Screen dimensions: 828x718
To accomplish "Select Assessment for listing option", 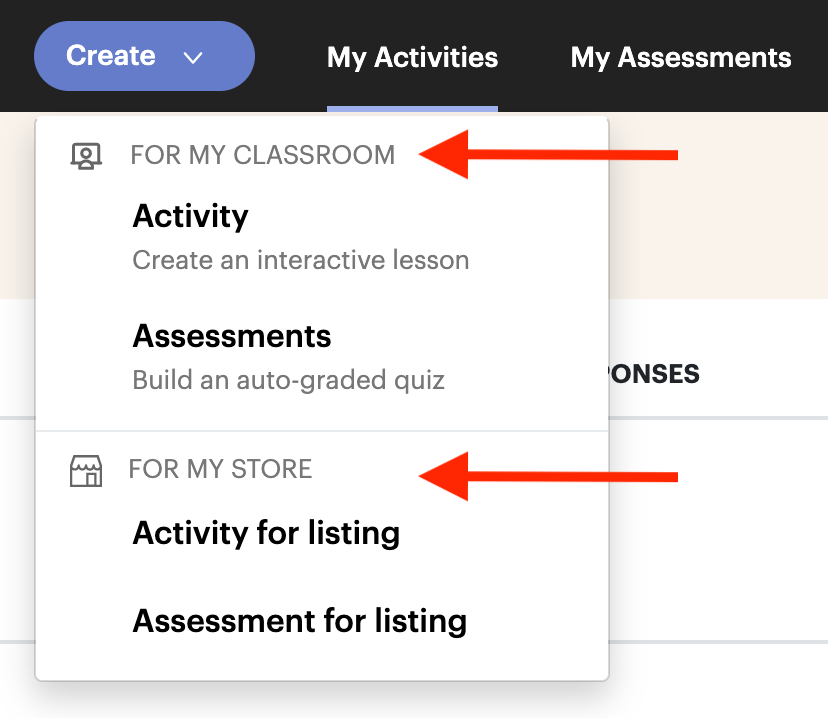I will pyautogui.click(x=299, y=621).
